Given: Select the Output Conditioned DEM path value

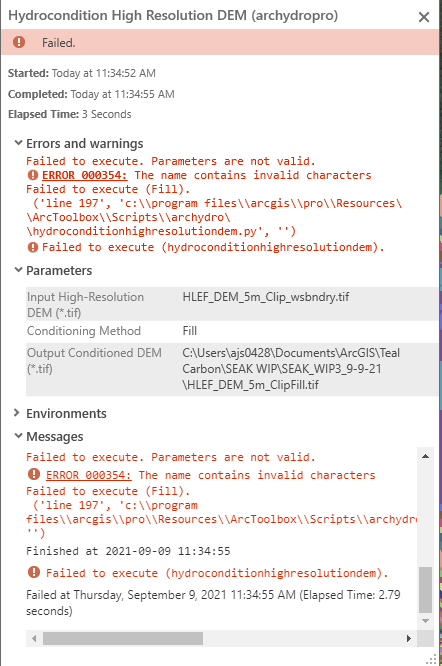Looking at the screenshot, I should tap(291, 369).
